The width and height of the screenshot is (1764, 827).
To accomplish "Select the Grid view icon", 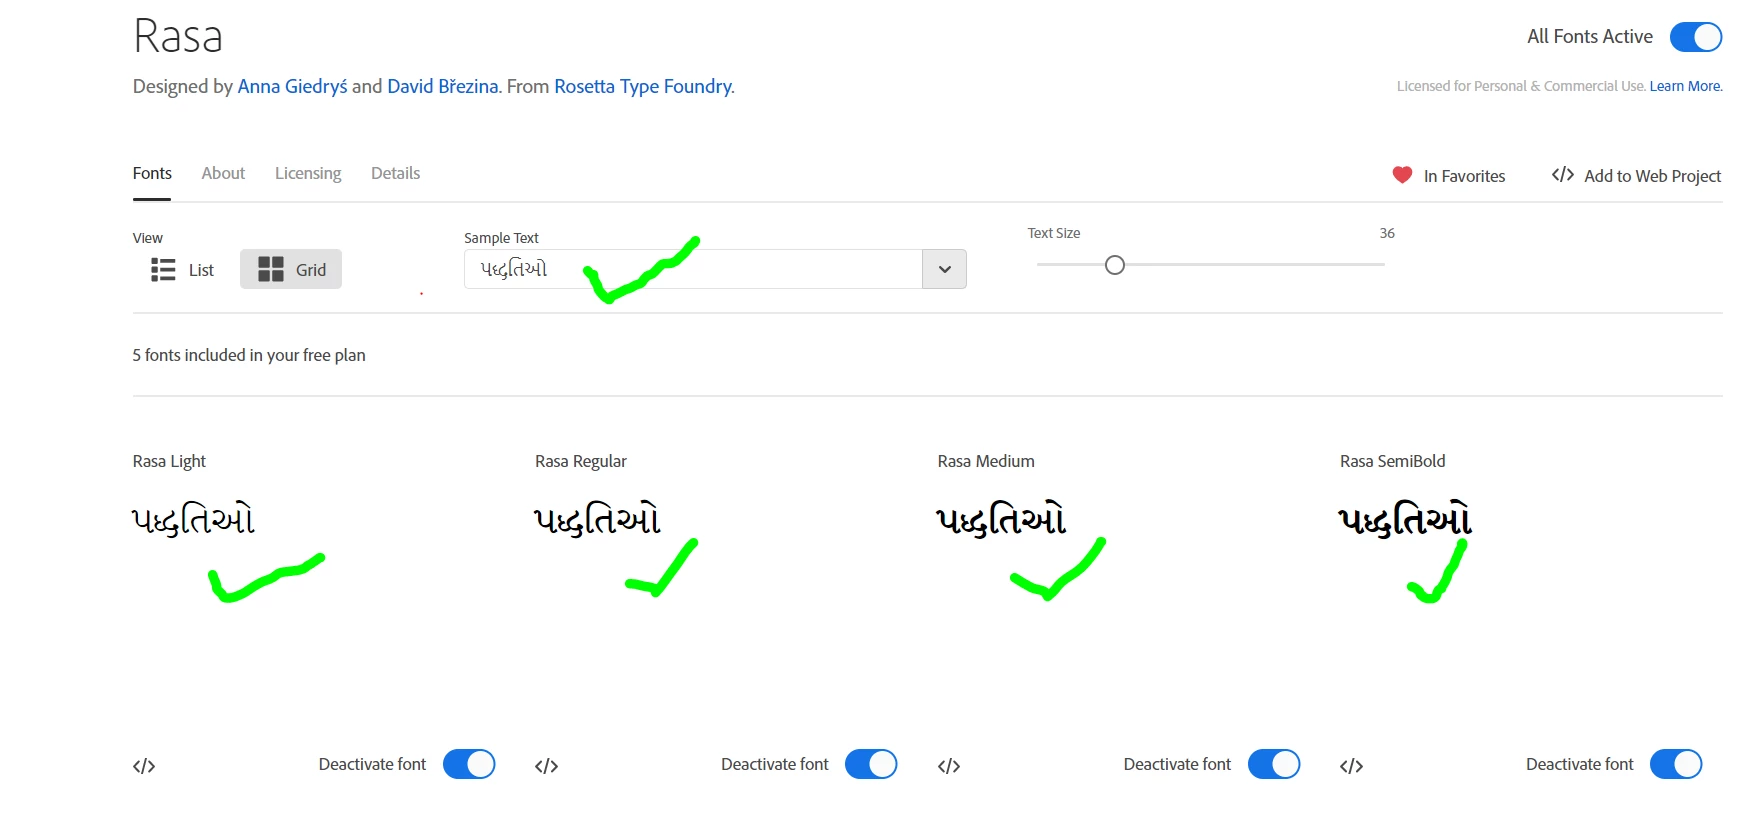I will tap(271, 269).
